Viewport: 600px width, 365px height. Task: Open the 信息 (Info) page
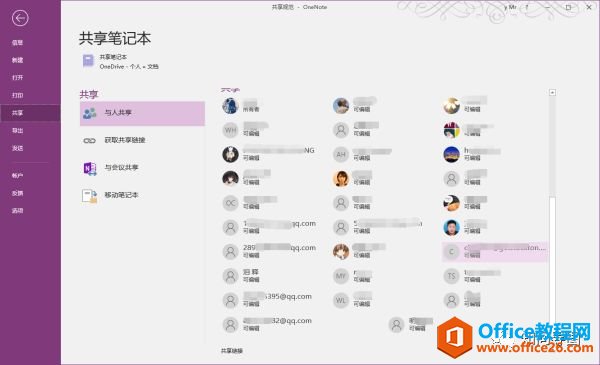point(17,42)
